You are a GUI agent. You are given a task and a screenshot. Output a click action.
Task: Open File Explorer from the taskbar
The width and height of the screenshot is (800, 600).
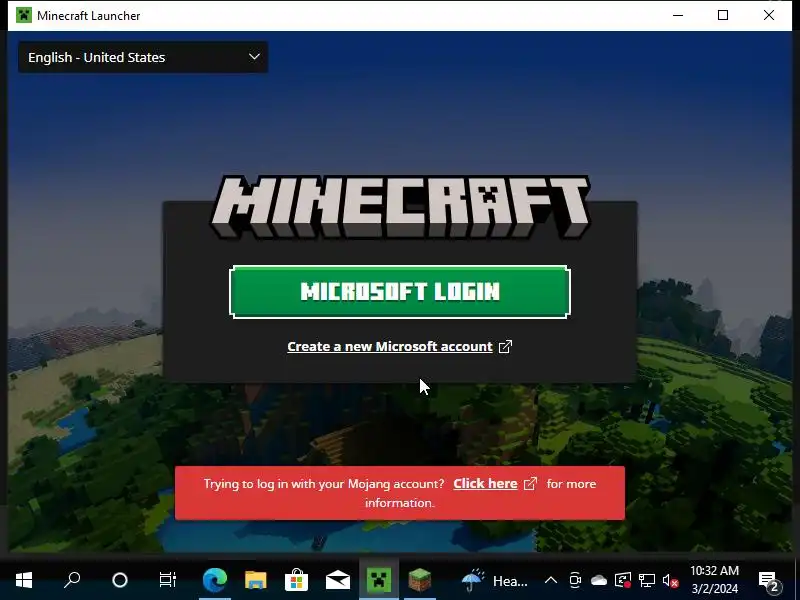256,580
